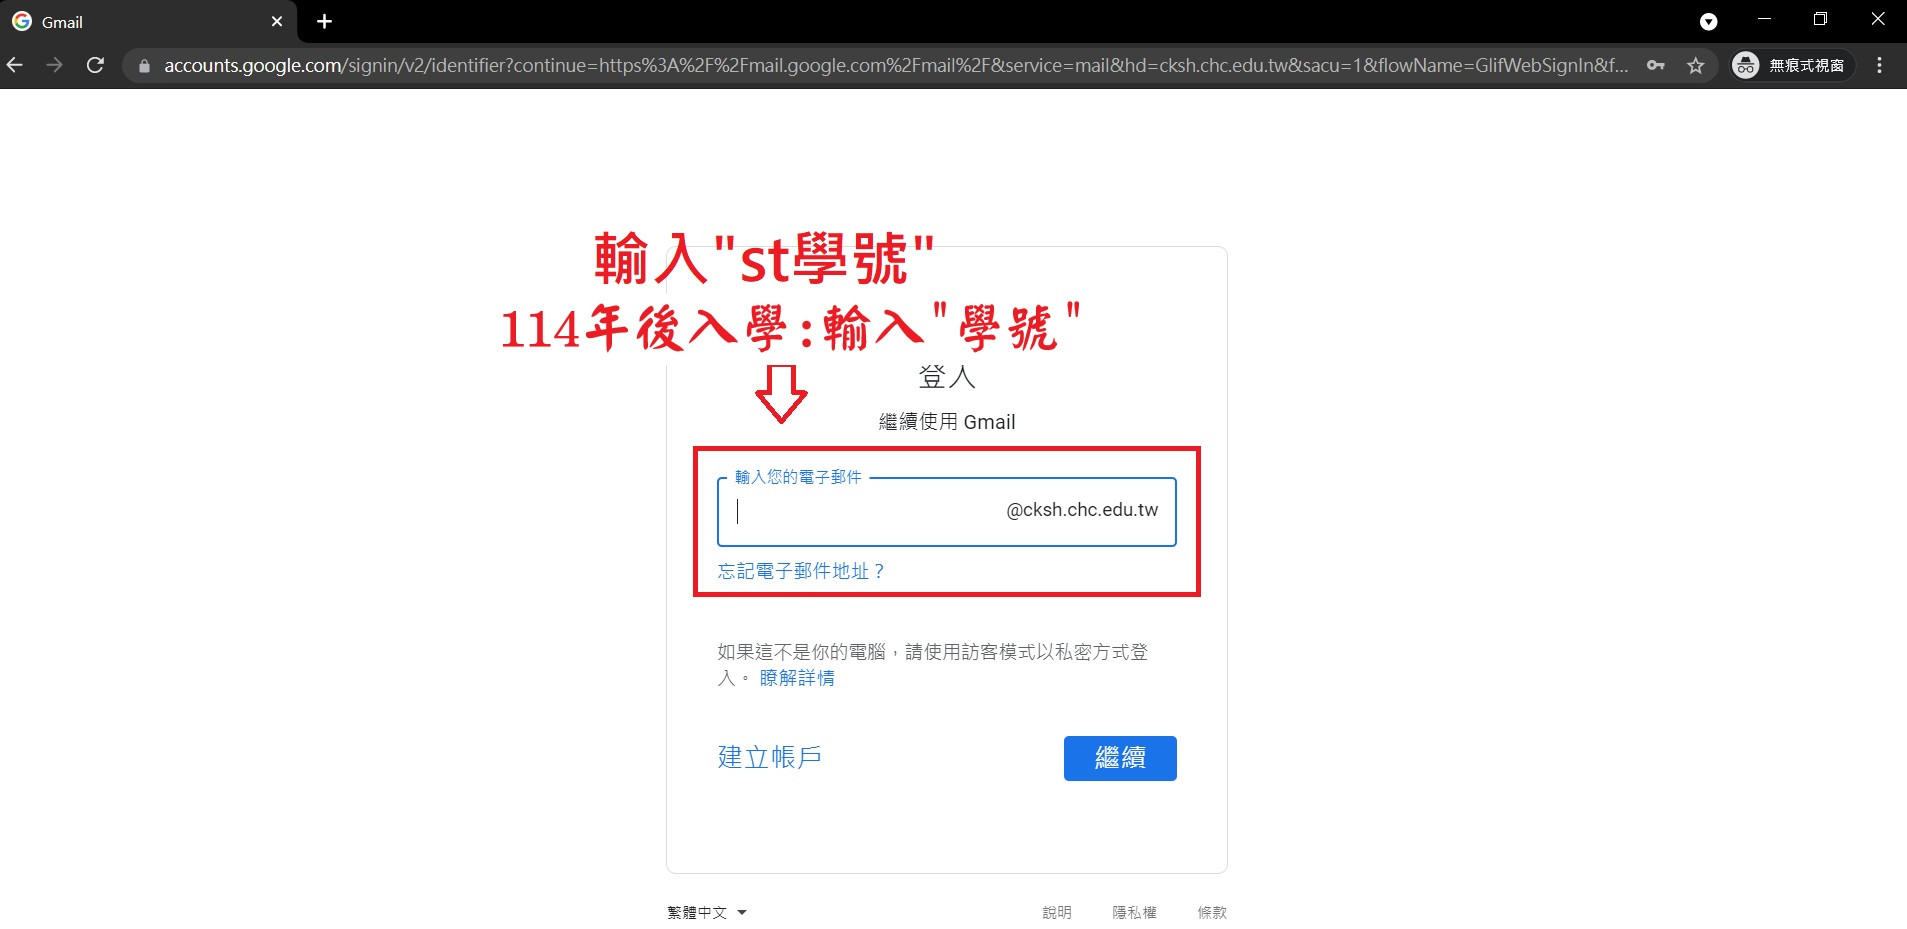This screenshot has width=1907, height=929.
Task: Click the blue 繼續 button
Action: coord(1120,758)
